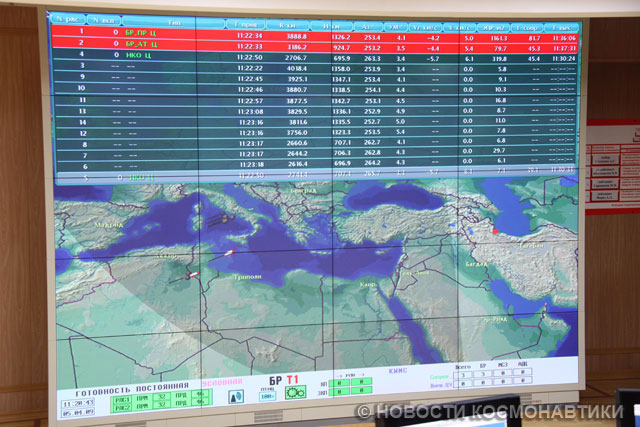Click the red target marker near the Caspian Sea
Screen dimensions: 640x427
tap(494, 232)
